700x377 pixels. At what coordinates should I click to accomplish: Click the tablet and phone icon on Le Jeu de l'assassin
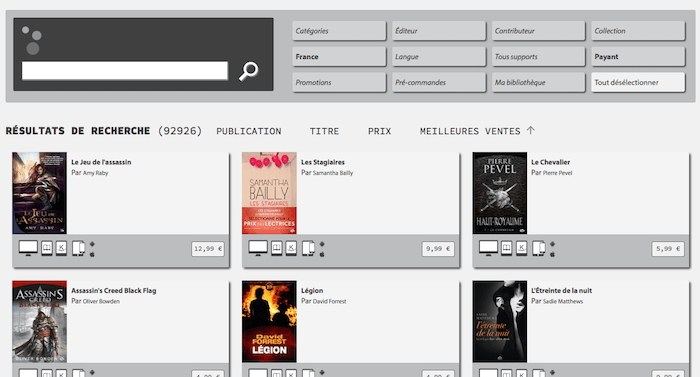pyautogui.click(x=79, y=248)
